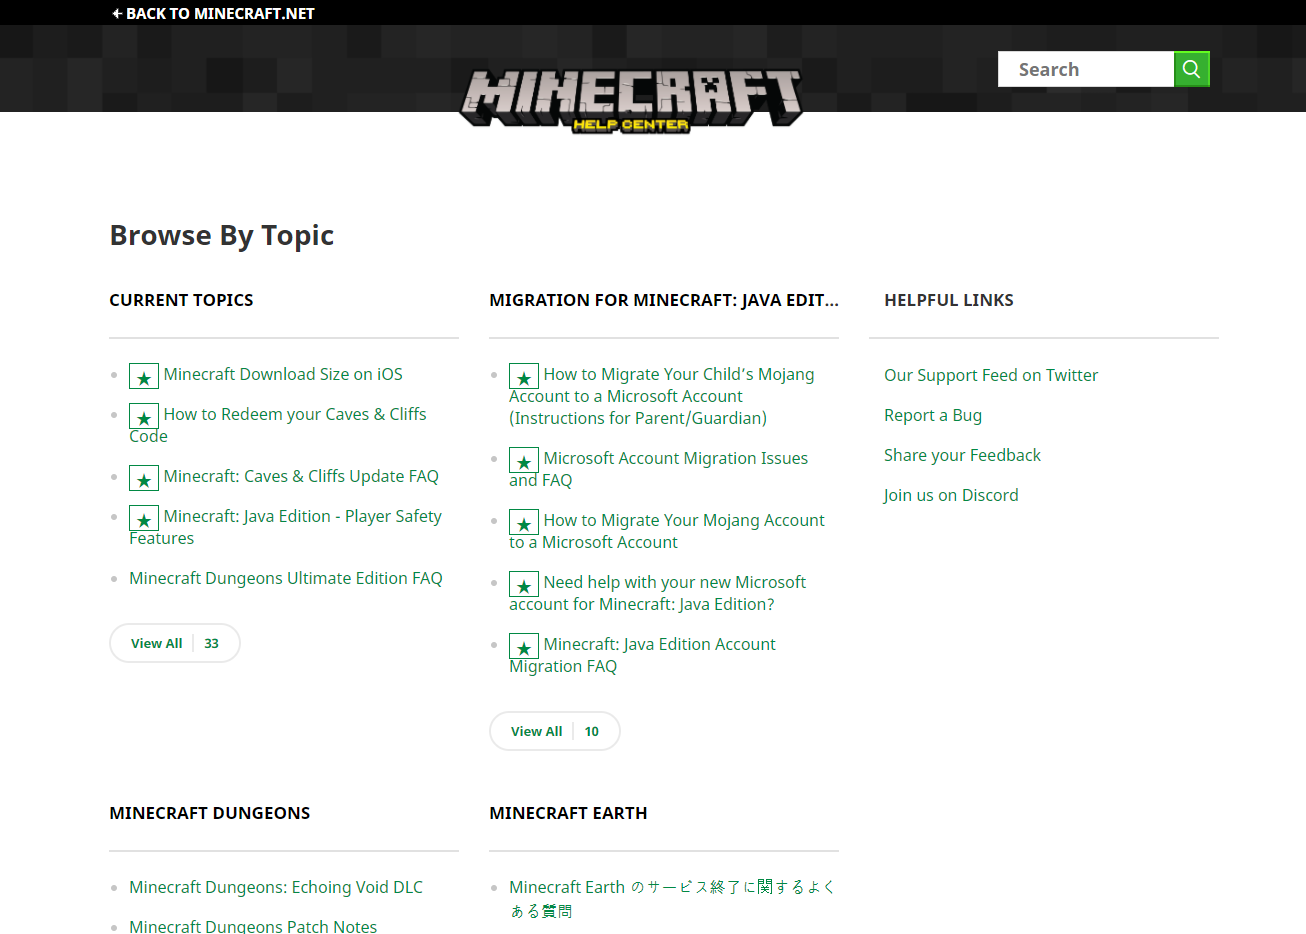Click the Current Topics section heading
The width and height of the screenshot is (1306, 934).
coord(181,300)
